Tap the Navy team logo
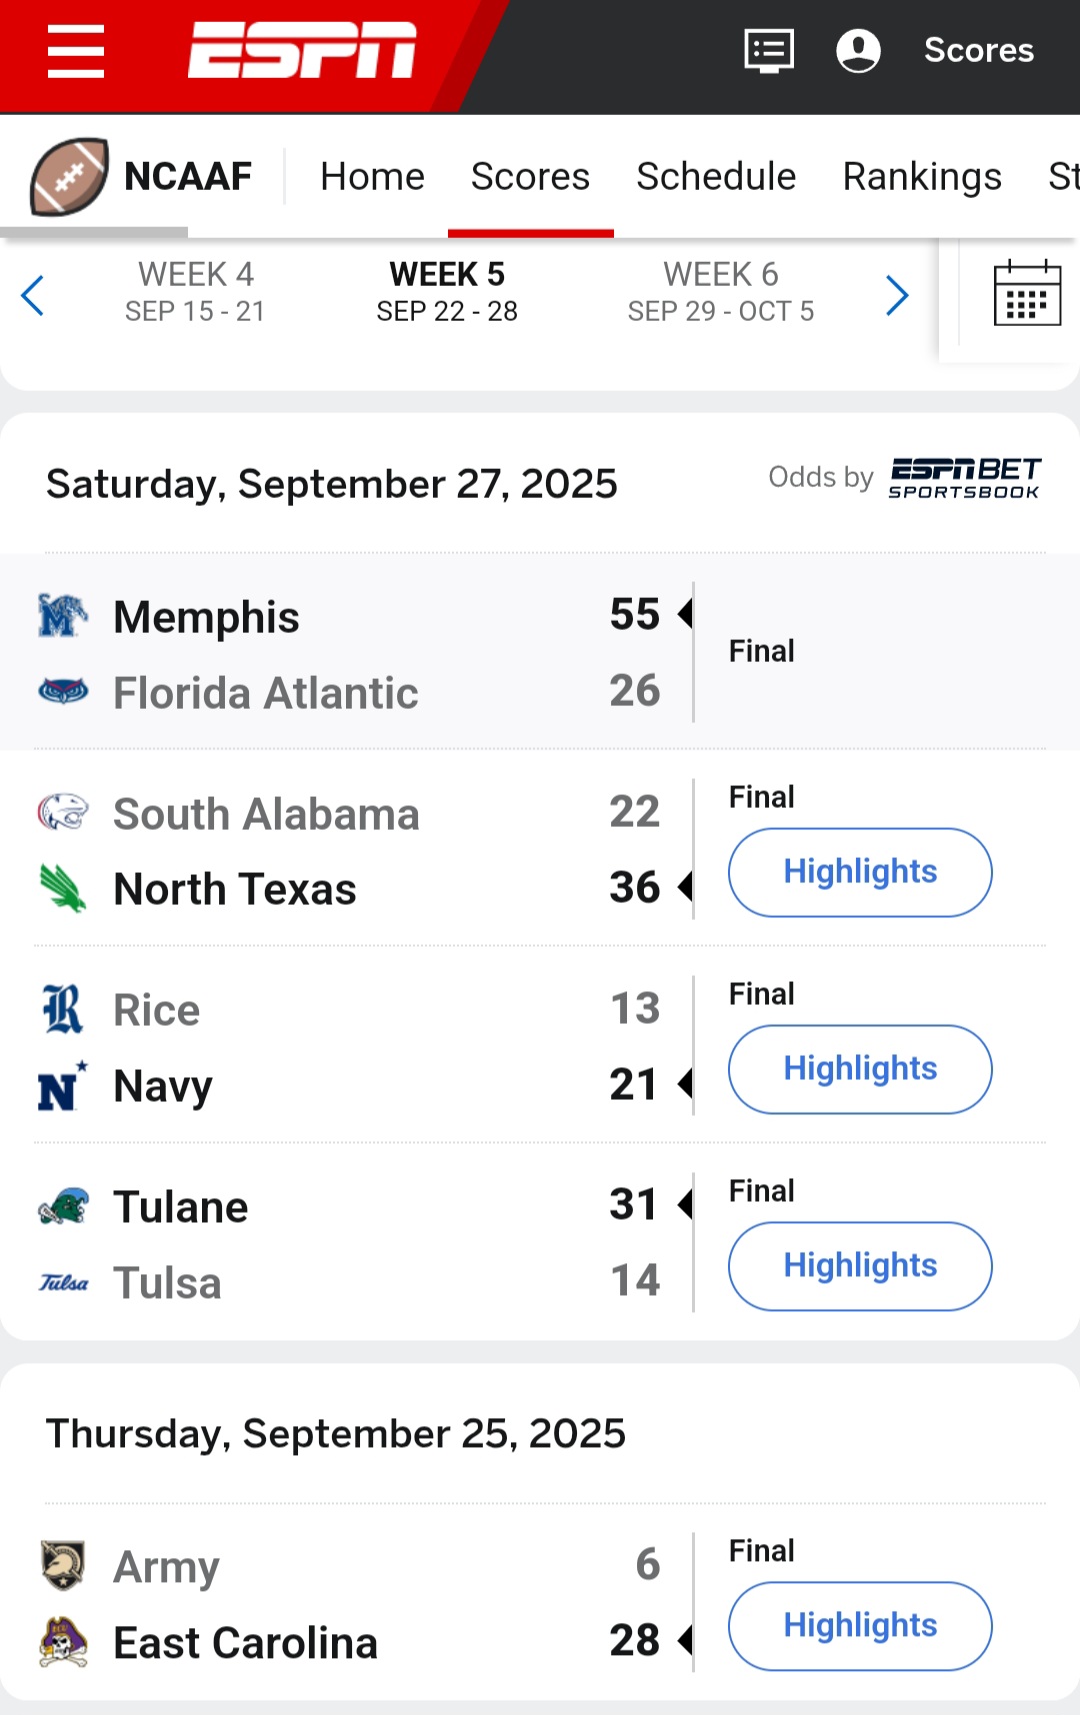The image size is (1080, 1715). pyautogui.click(x=63, y=1086)
